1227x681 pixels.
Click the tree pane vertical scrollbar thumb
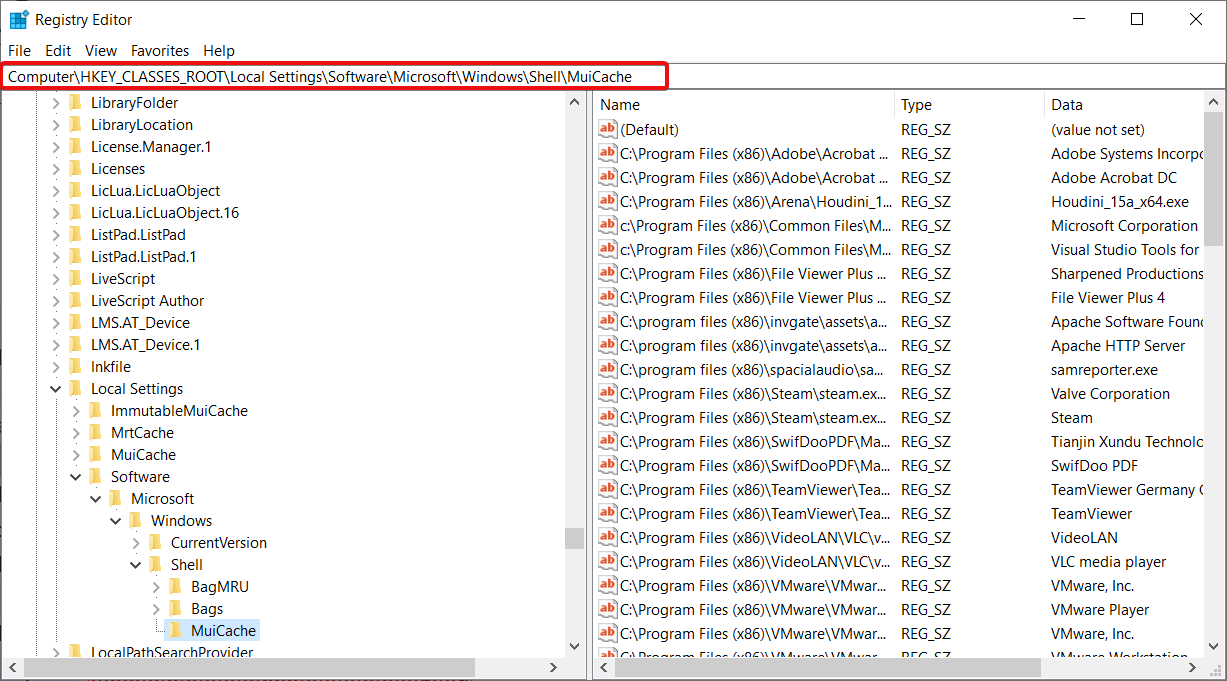pos(574,539)
